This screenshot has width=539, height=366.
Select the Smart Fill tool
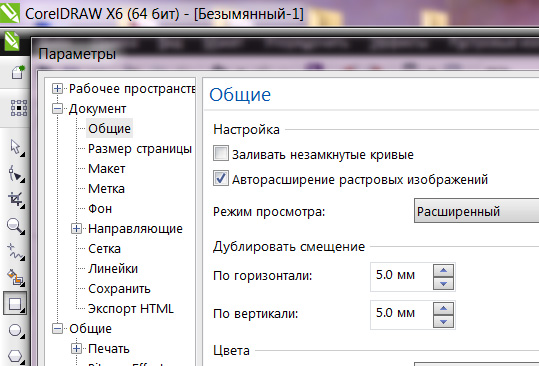[x=15, y=278]
